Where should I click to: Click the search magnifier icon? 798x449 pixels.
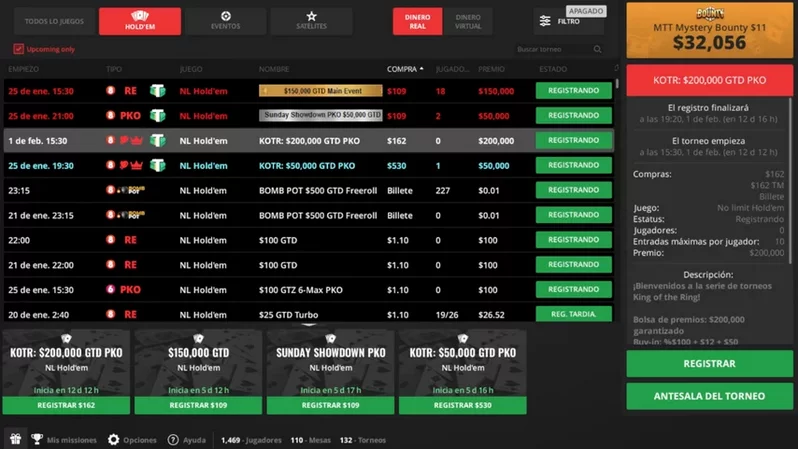click(598, 49)
